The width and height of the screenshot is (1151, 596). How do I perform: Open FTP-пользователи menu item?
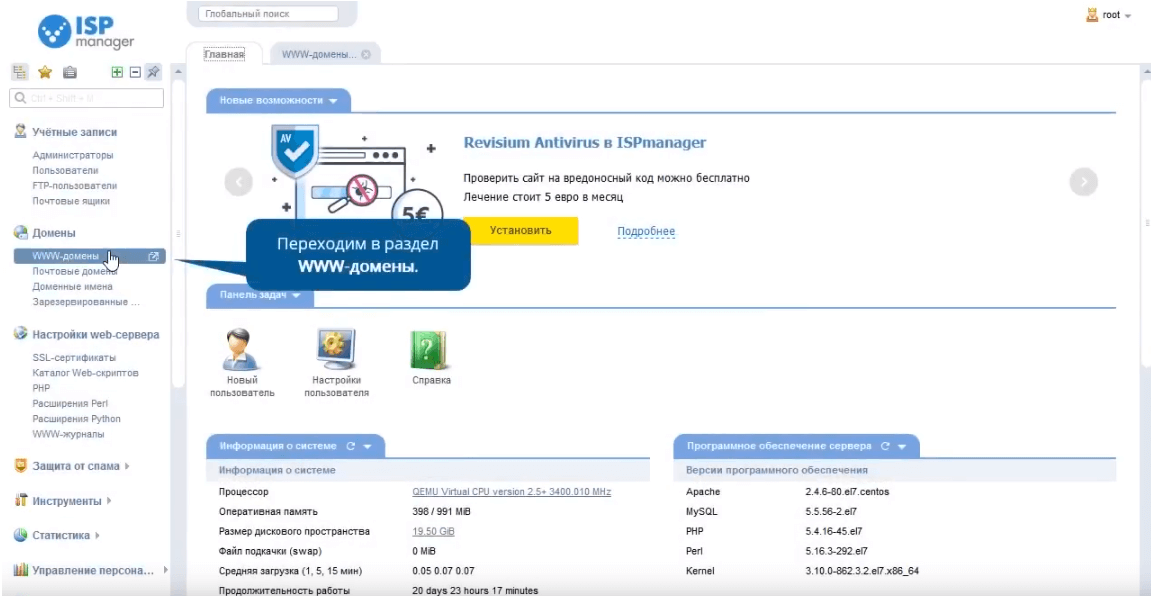[75, 186]
